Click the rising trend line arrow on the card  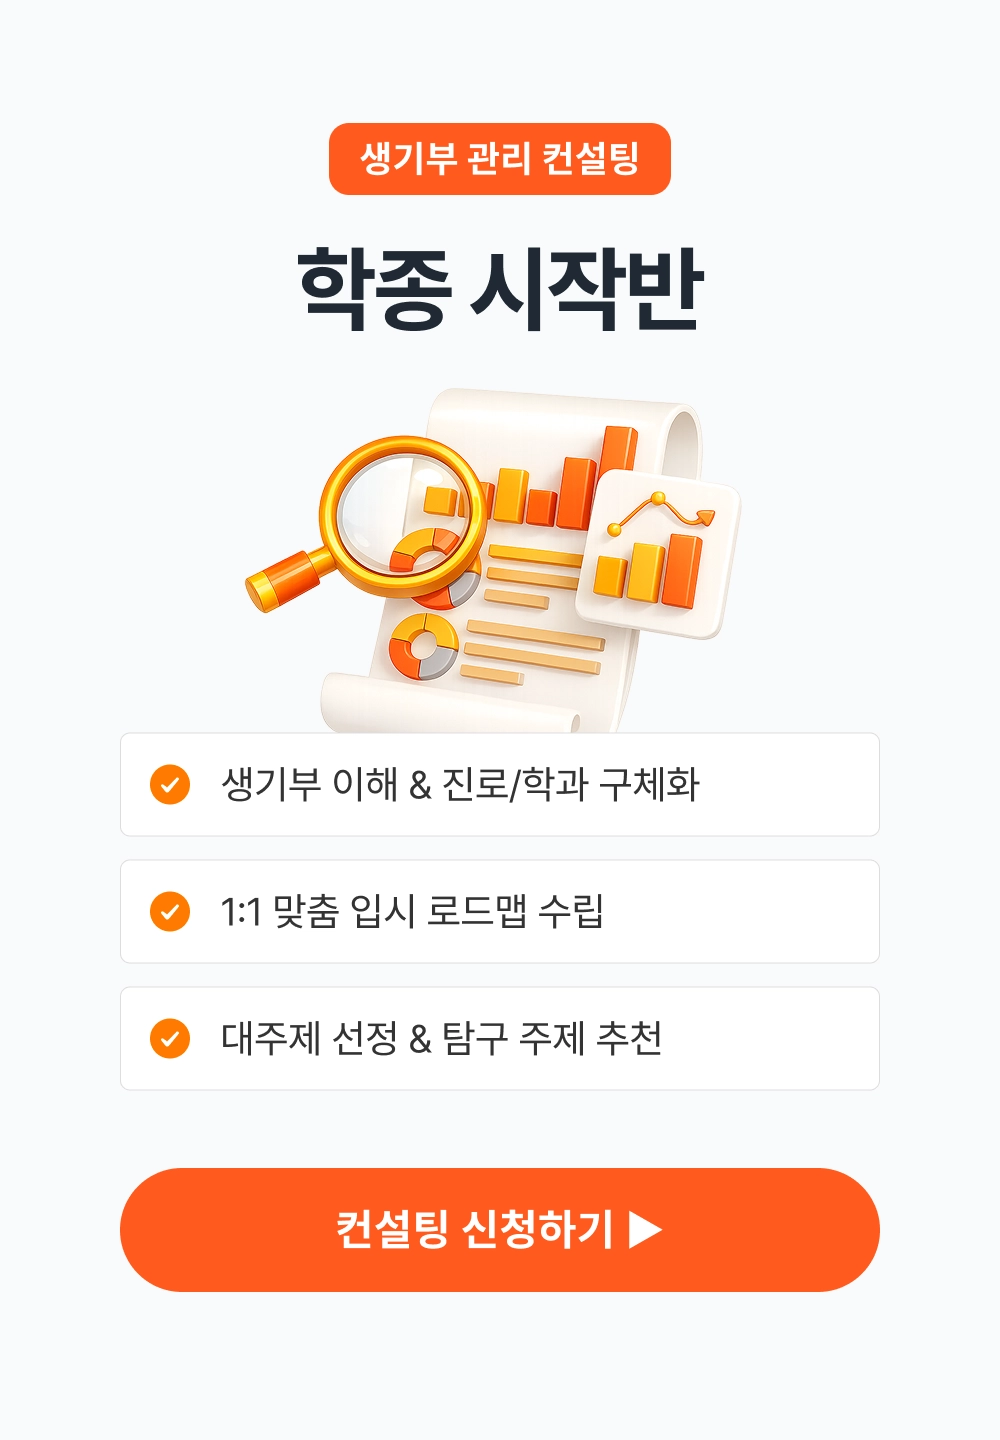[662, 510]
